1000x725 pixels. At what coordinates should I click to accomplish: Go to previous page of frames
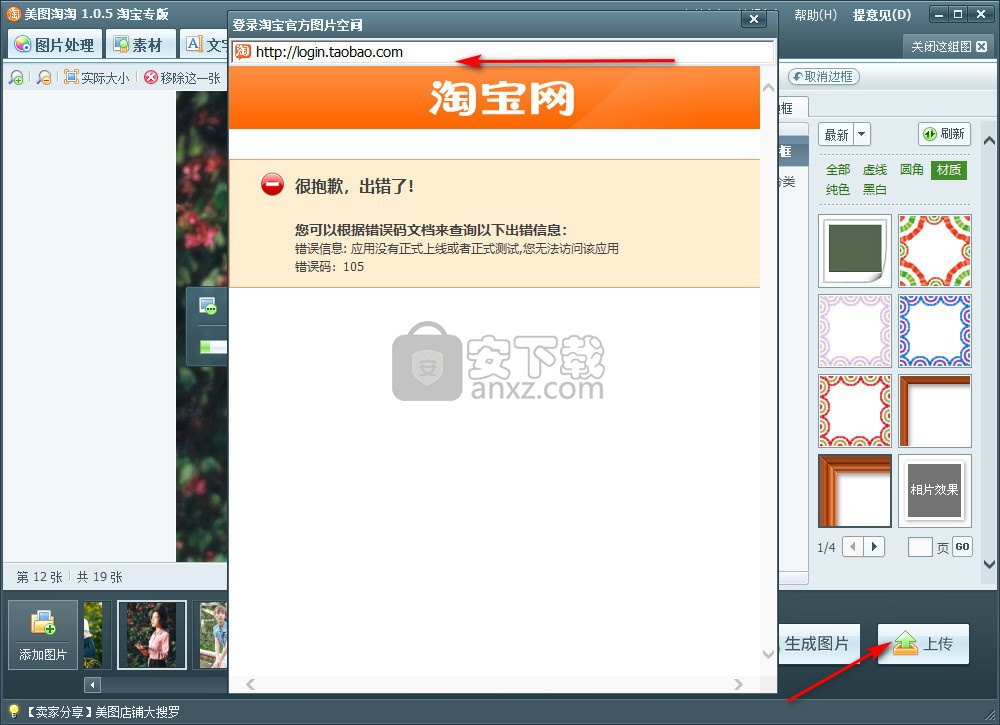point(853,546)
